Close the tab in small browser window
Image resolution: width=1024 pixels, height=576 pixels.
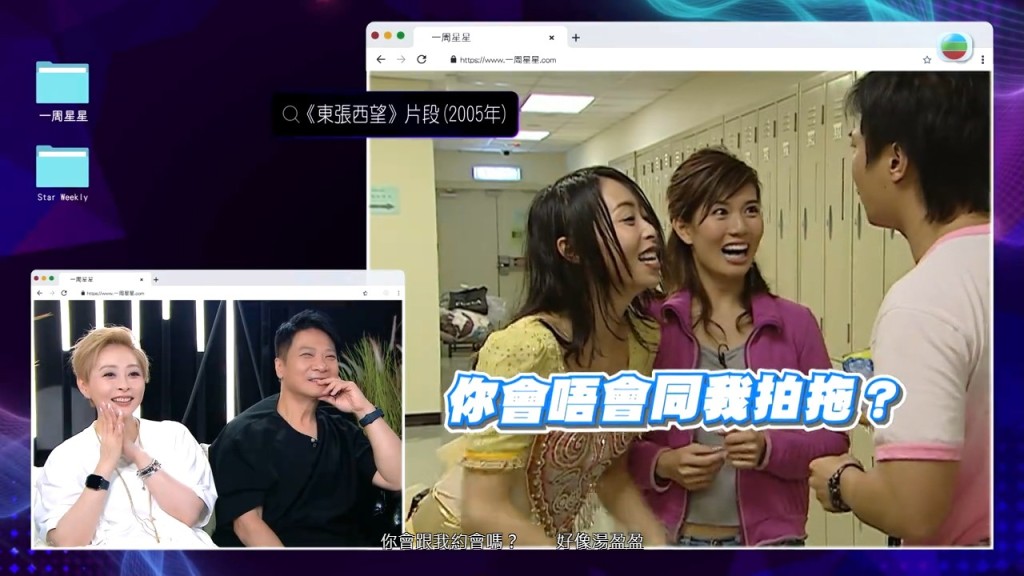[141, 280]
